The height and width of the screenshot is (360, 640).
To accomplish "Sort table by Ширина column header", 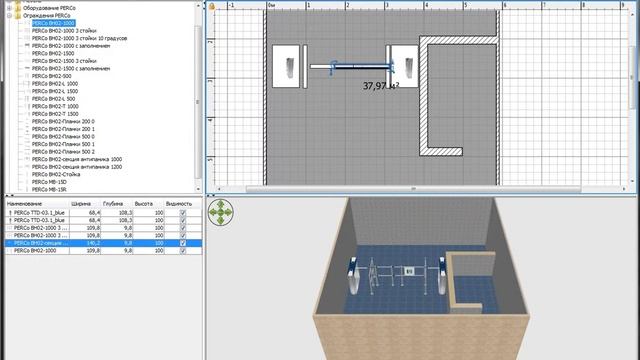I will (x=85, y=204).
